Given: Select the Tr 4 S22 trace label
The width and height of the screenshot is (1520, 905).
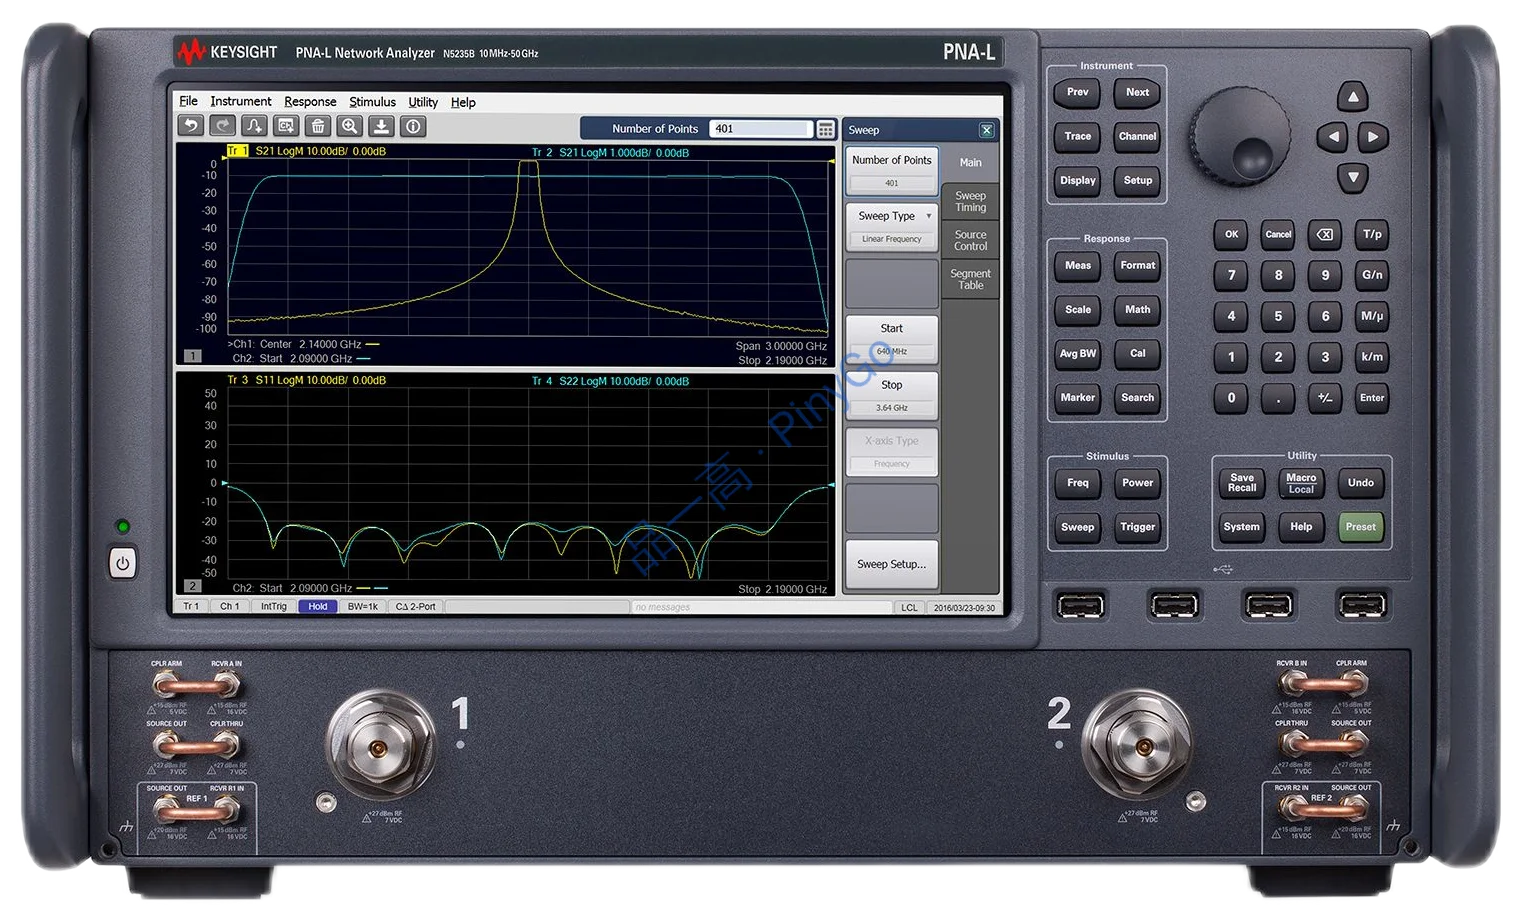Looking at the screenshot, I should 610,381.
